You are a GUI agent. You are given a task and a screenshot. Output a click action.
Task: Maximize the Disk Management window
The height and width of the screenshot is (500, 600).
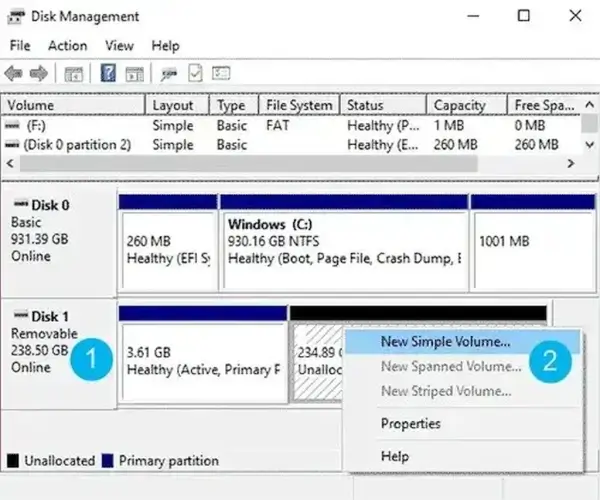pos(524,16)
